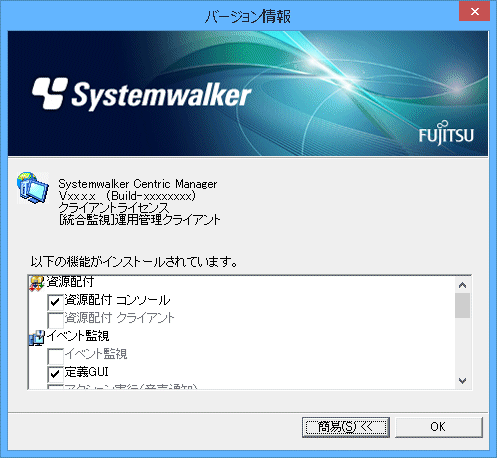Click the 資源配付 category icon

[x=37, y=283]
